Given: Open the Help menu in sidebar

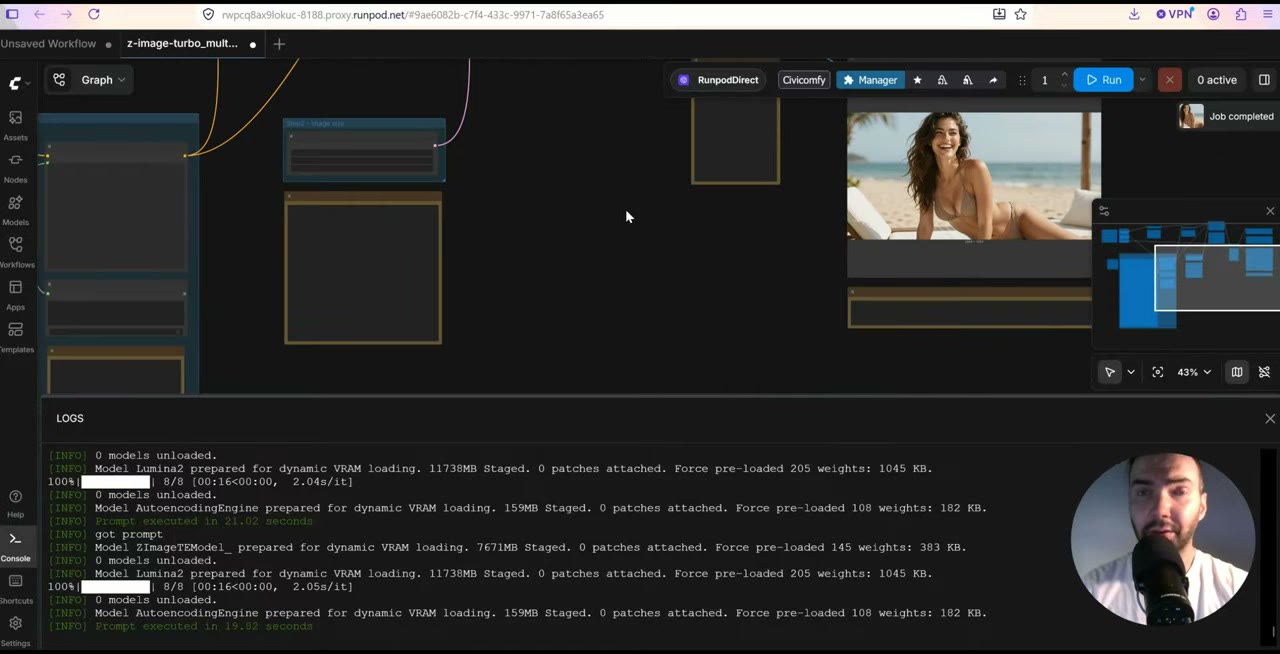Looking at the screenshot, I should 15,503.
